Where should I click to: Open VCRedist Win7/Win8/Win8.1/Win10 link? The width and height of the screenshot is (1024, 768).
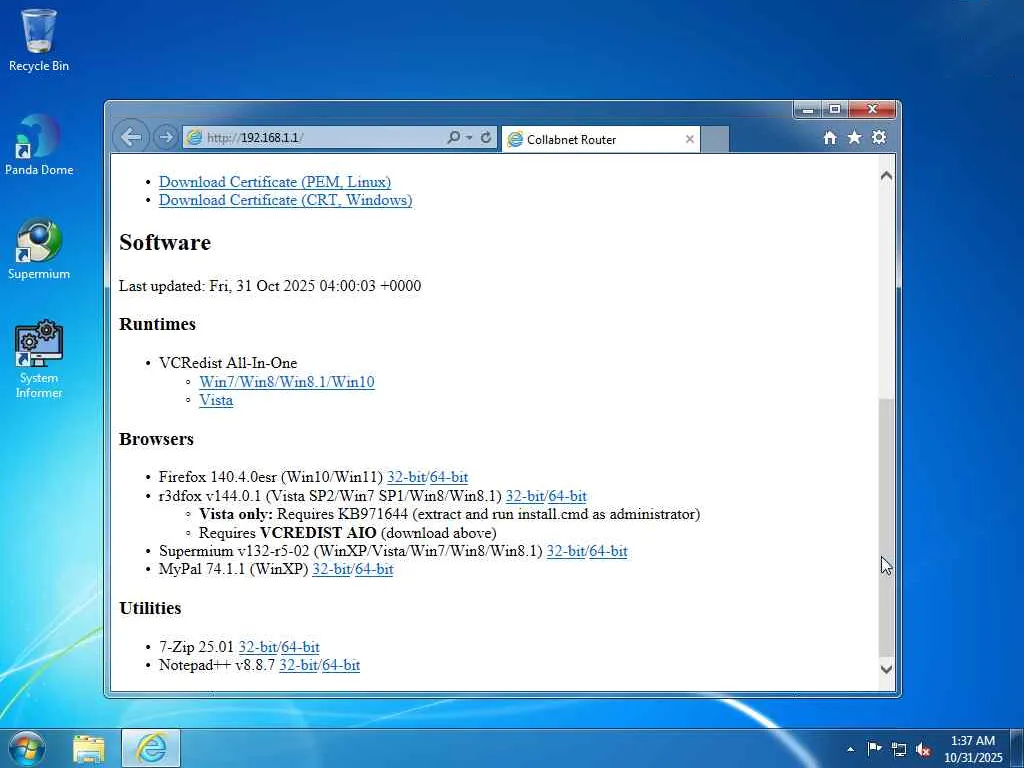tap(287, 381)
